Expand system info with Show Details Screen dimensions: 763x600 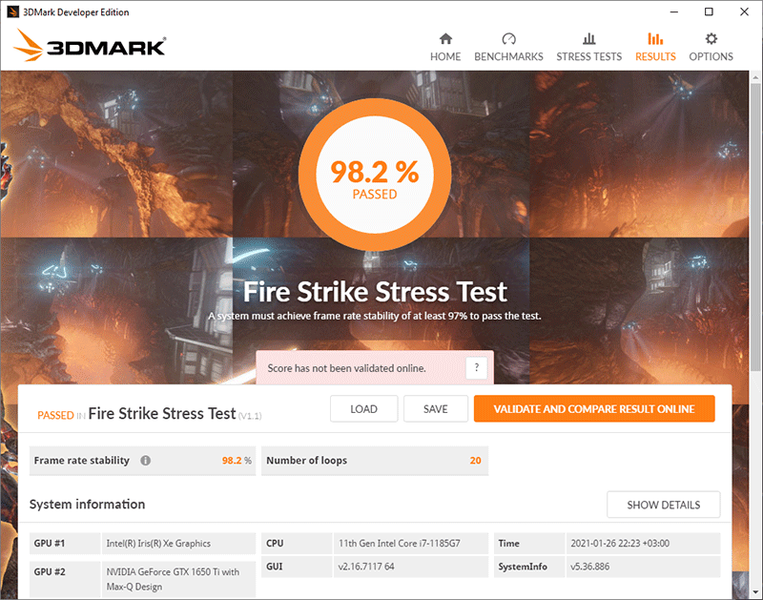663,505
